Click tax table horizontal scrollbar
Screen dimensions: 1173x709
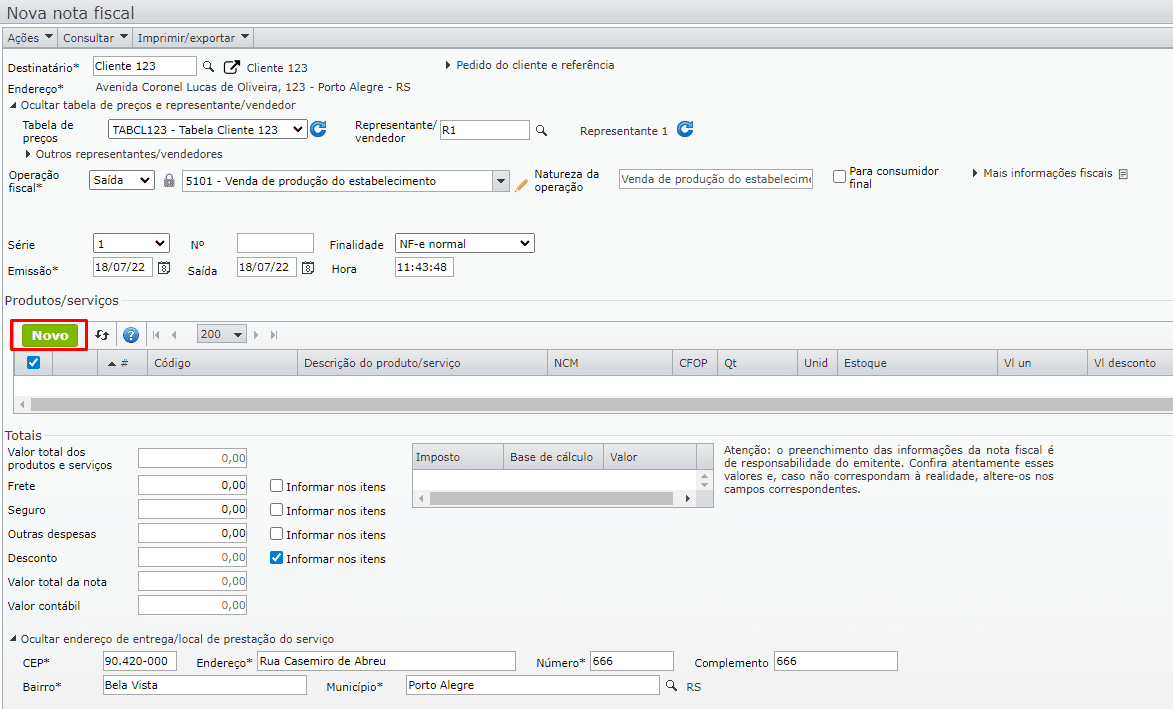[x=551, y=498]
